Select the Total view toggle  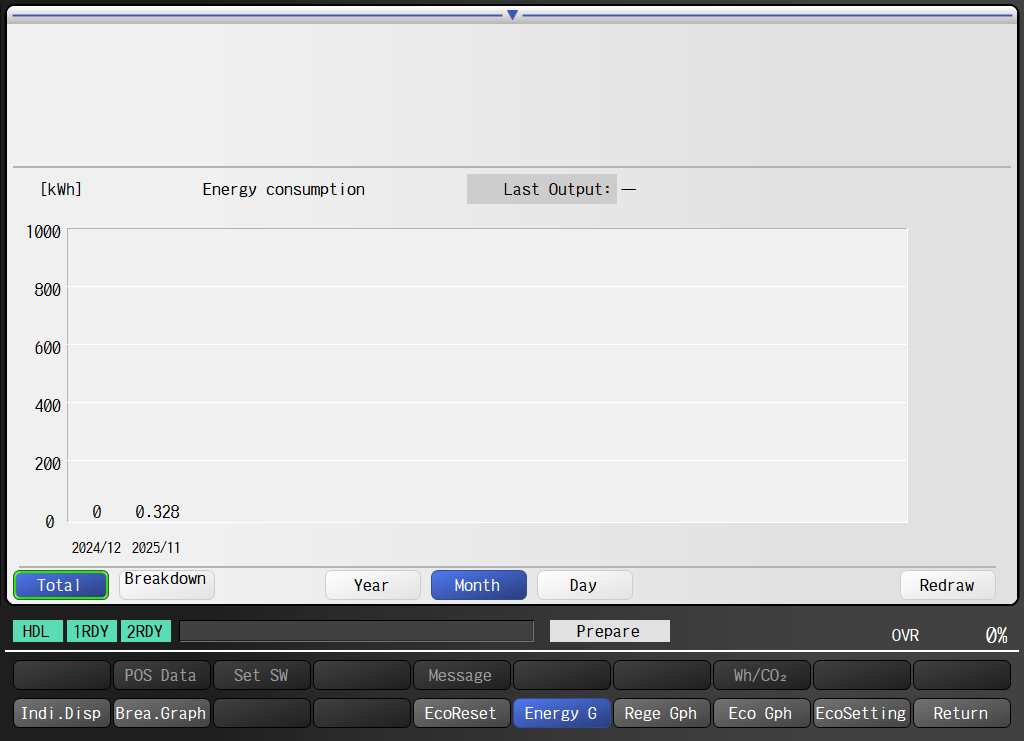point(60,585)
